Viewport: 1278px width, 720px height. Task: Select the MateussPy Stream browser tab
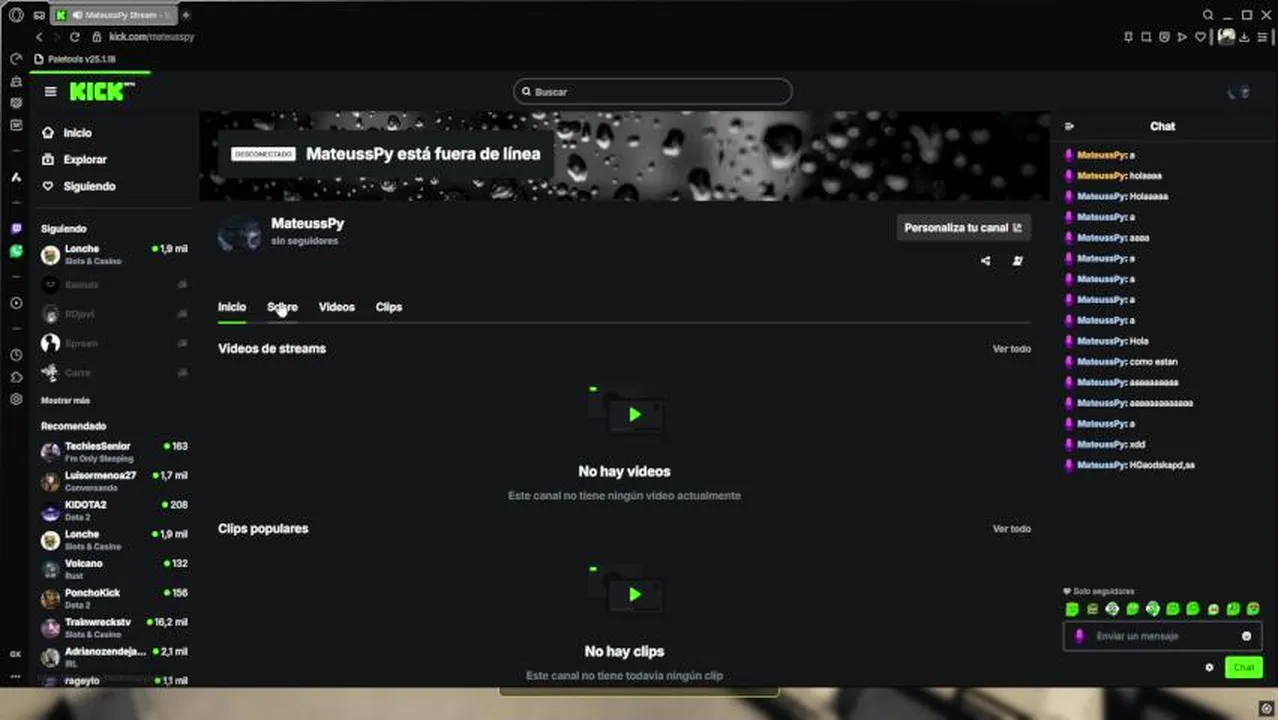[x=112, y=15]
